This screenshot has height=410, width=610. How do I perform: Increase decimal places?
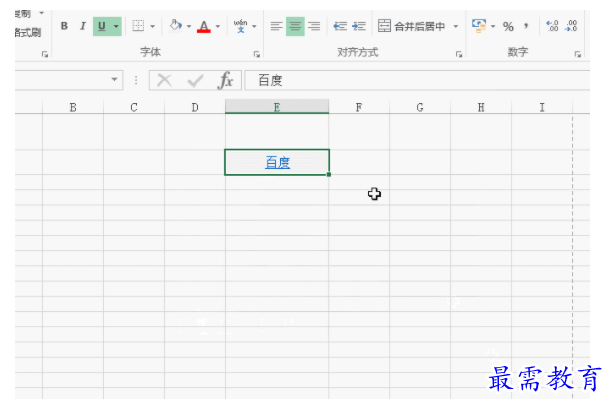tap(552, 26)
